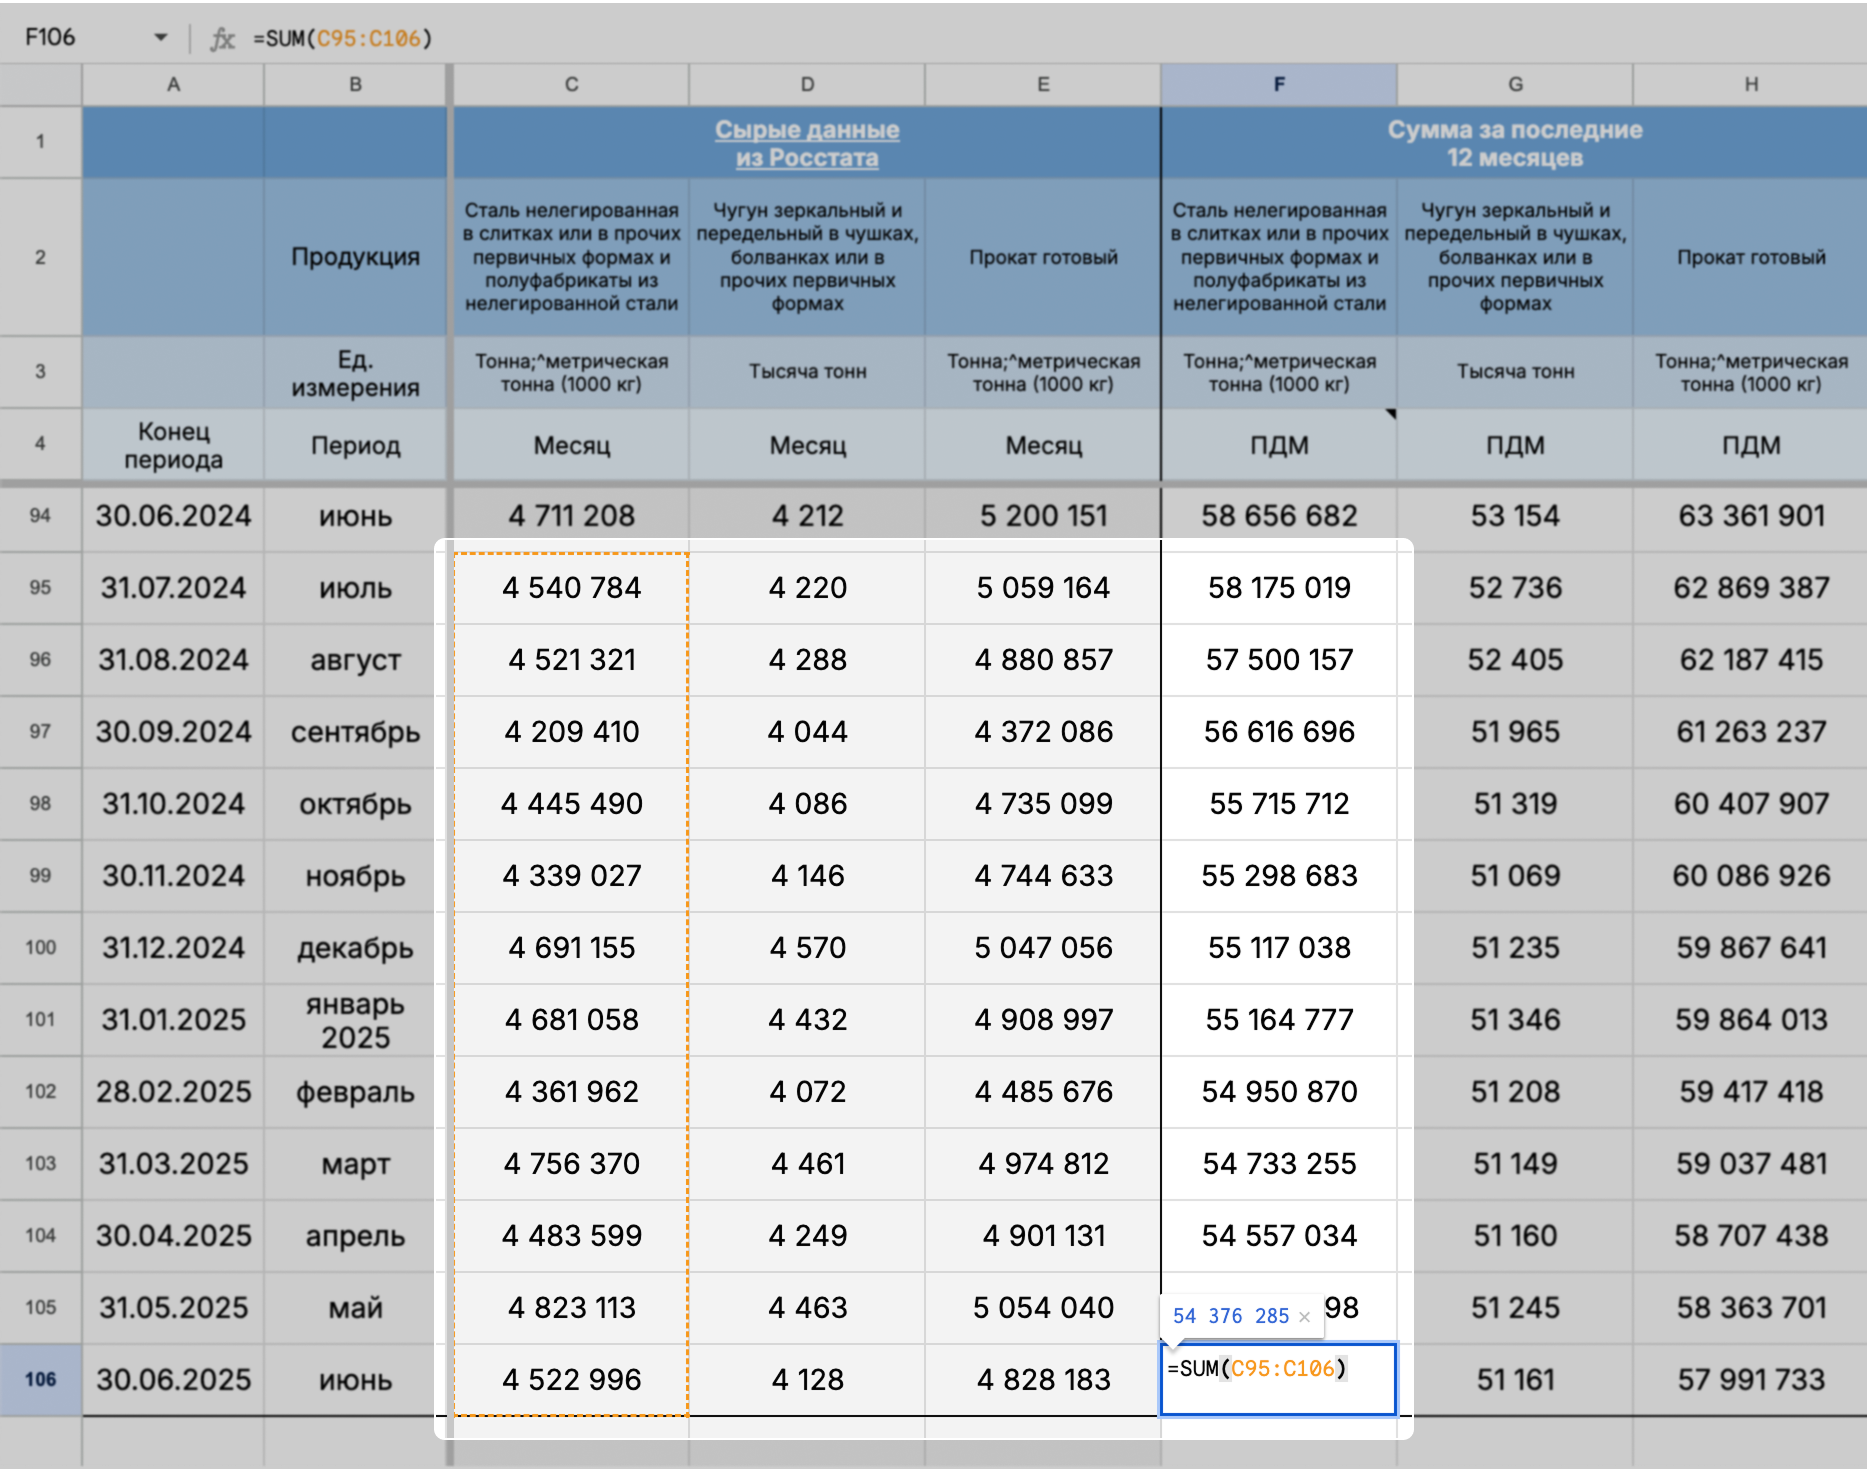This screenshot has width=1867, height=1469.
Task: Click the январь 2025 period cell
Action: coord(355,1019)
